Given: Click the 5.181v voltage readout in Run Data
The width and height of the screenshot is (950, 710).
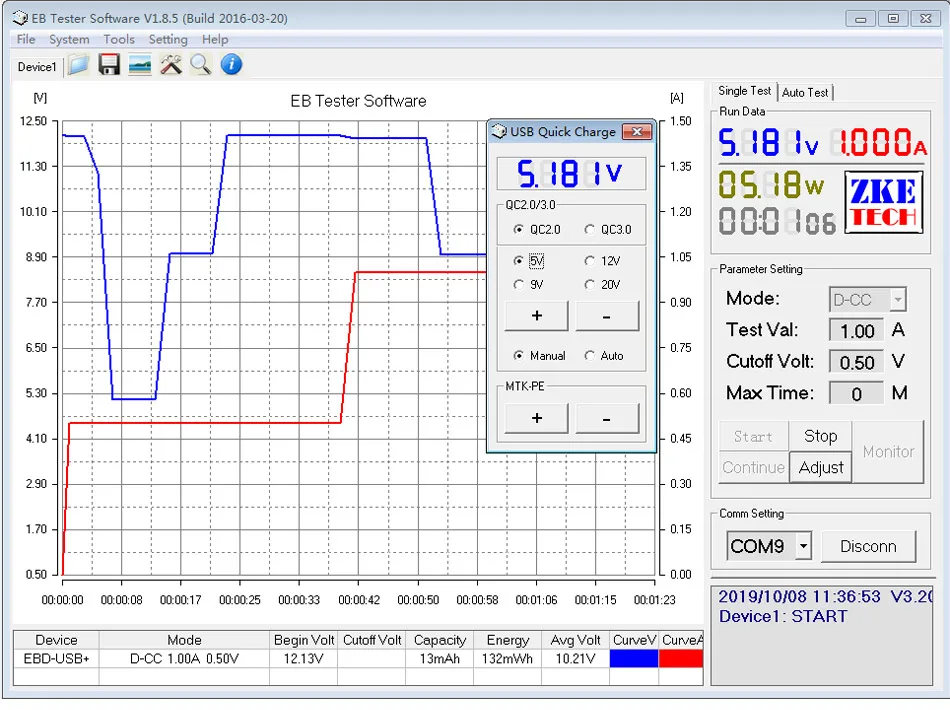Looking at the screenshot, I should click(x=768, y=143).
